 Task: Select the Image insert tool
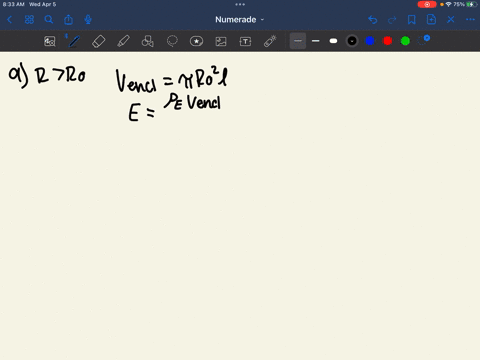(x=221, y=41)
